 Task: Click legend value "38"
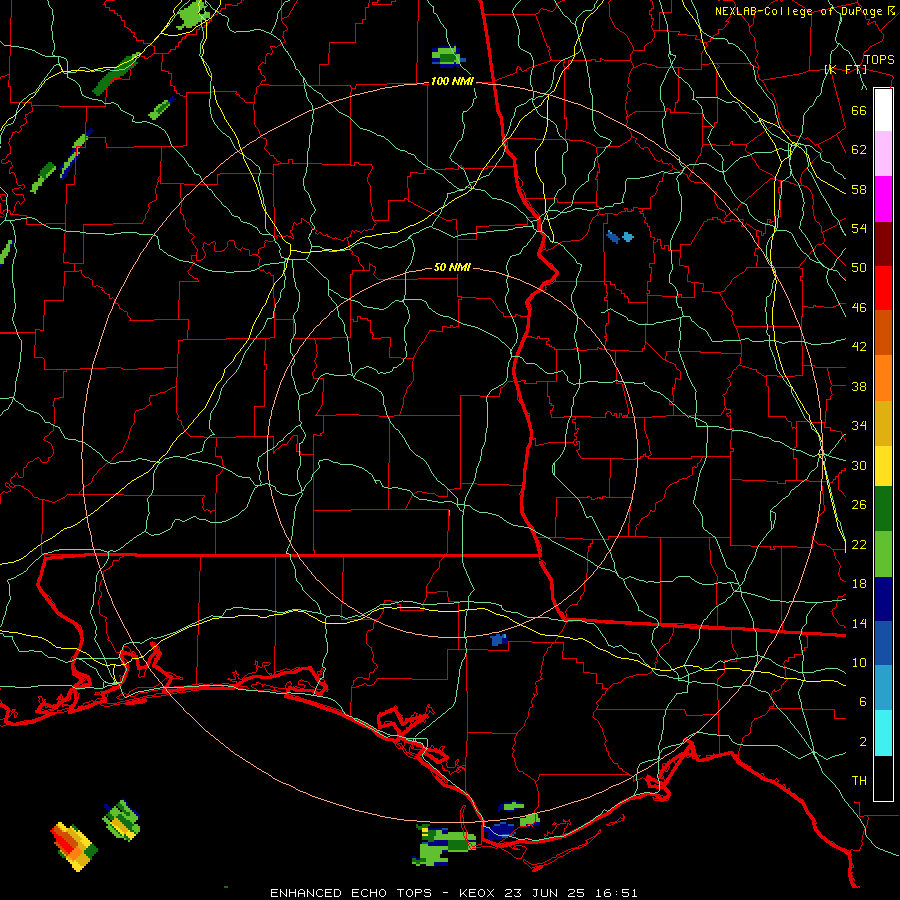click(859, 387)
